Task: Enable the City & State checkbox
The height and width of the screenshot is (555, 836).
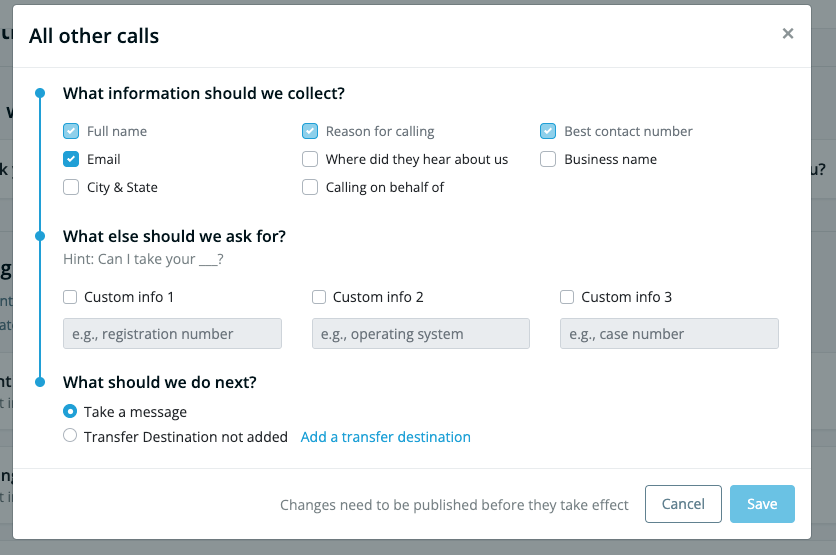Action: (x=71, y=187)
